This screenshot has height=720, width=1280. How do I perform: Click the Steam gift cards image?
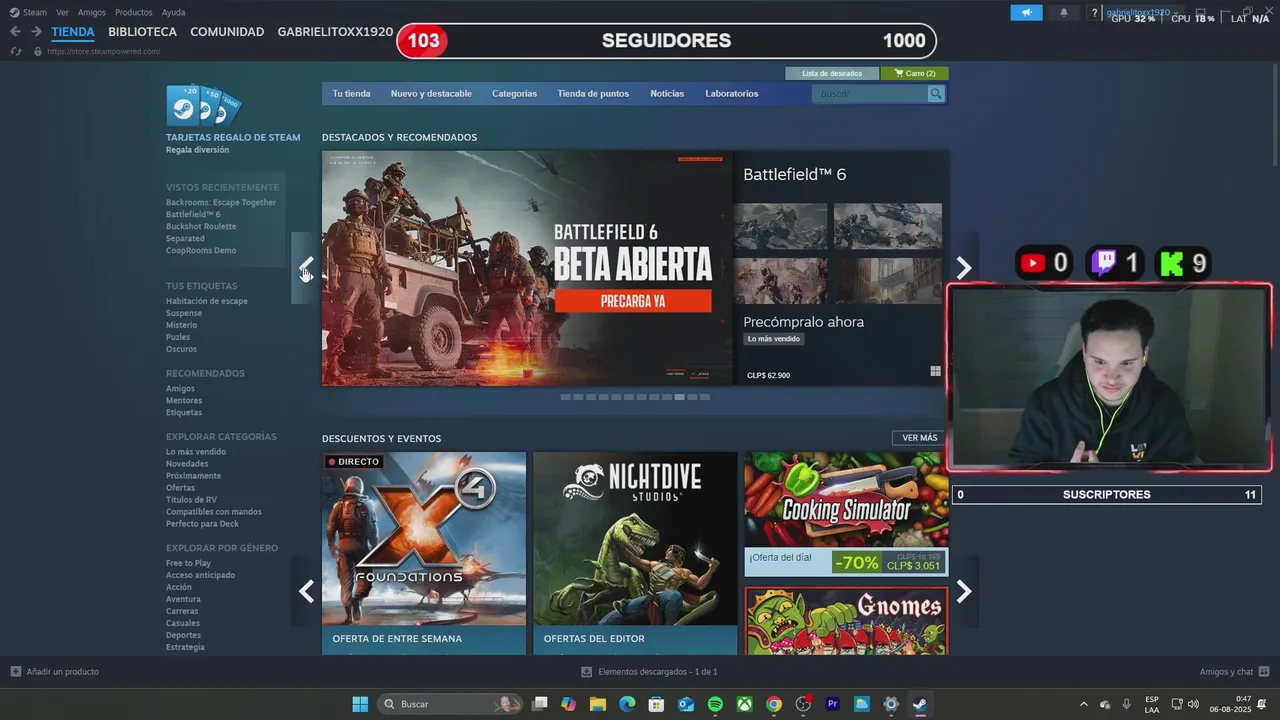(204, 105)
